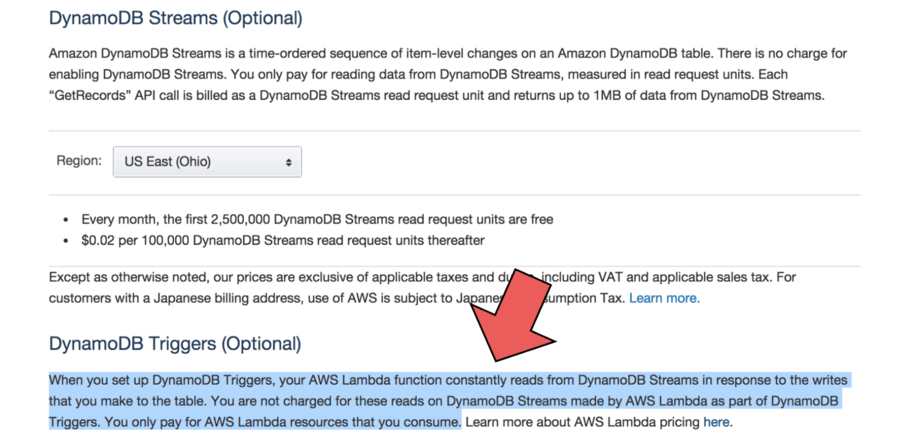Screen dimensions: 924x442
Task: Click the up-down arrows on the Region selector
Action: (289, 162)
